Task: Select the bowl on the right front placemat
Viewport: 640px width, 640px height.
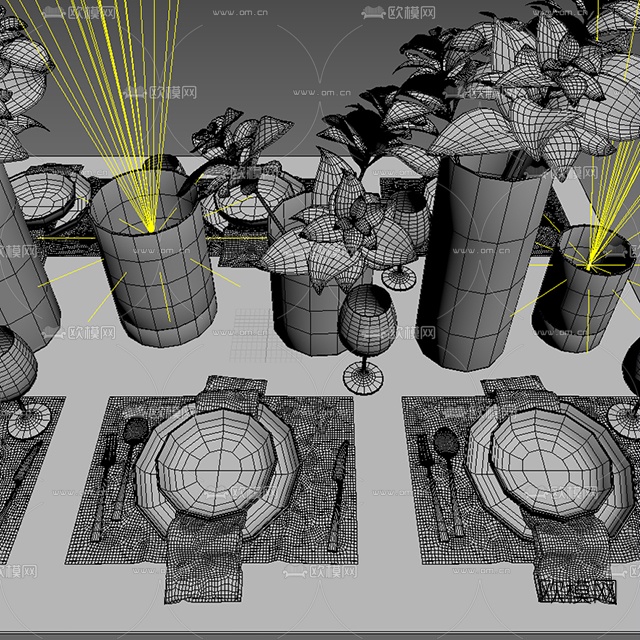Action: 552,462
